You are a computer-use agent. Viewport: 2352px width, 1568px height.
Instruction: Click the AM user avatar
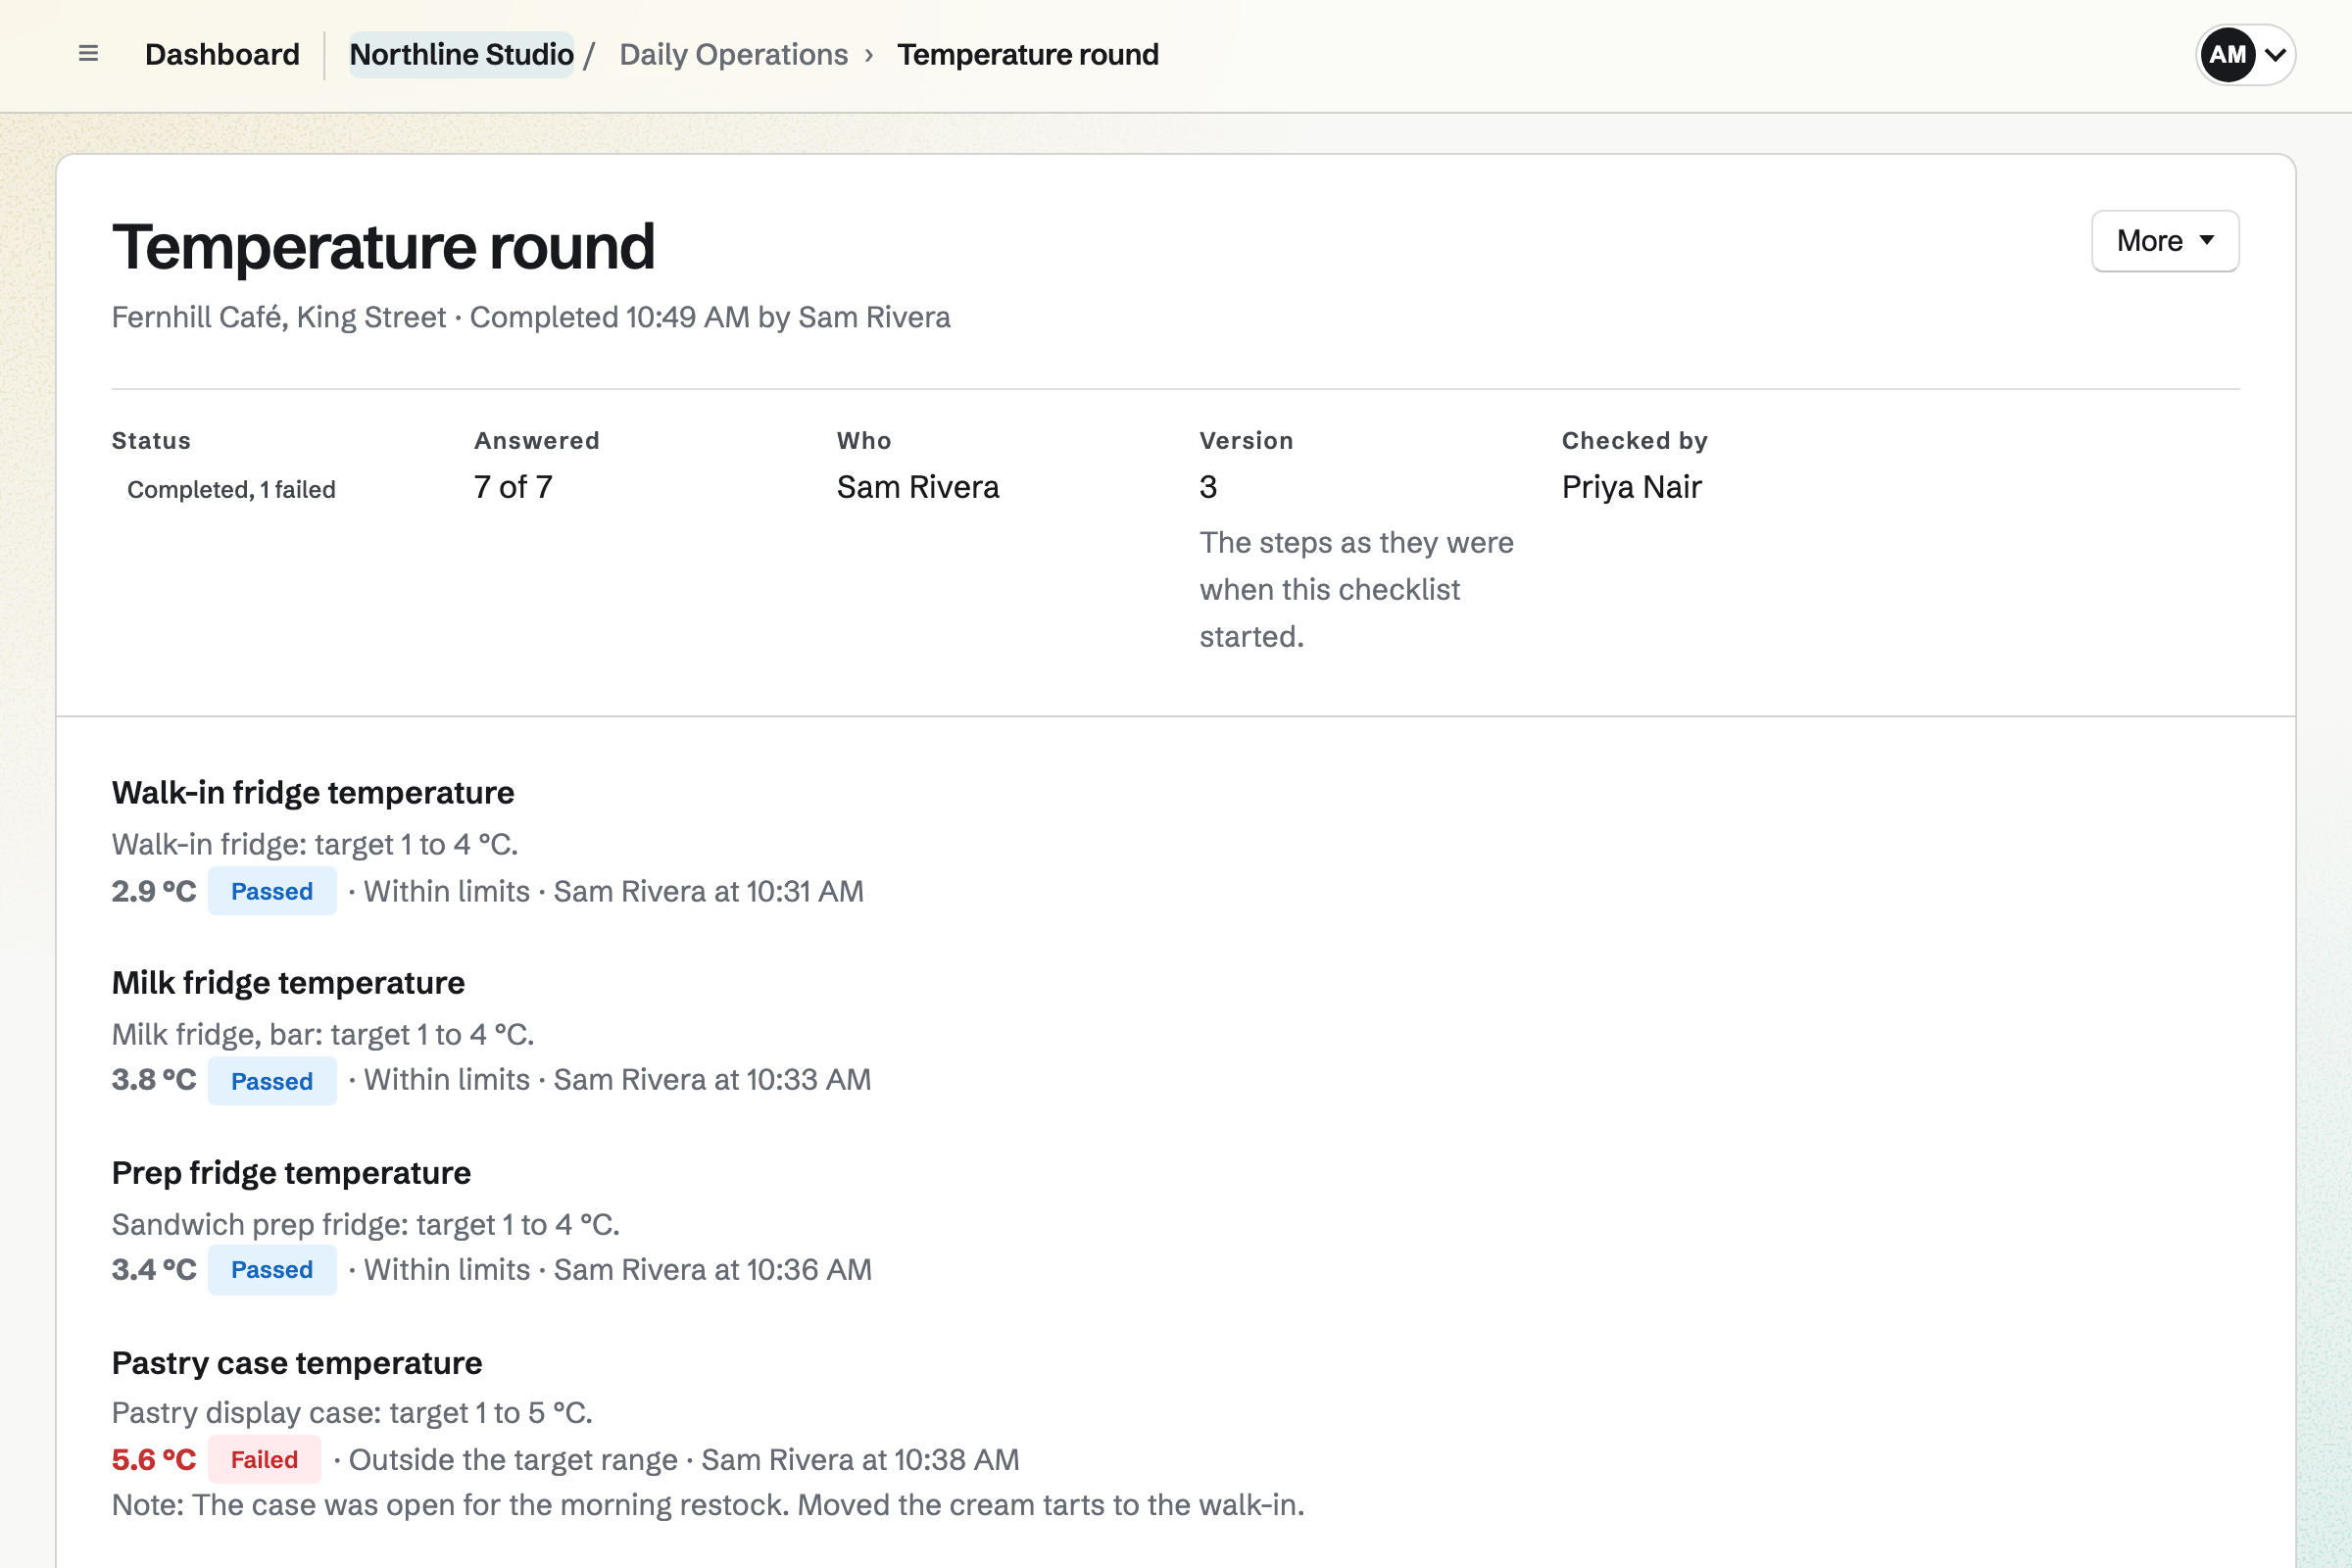pos(2226,55)
